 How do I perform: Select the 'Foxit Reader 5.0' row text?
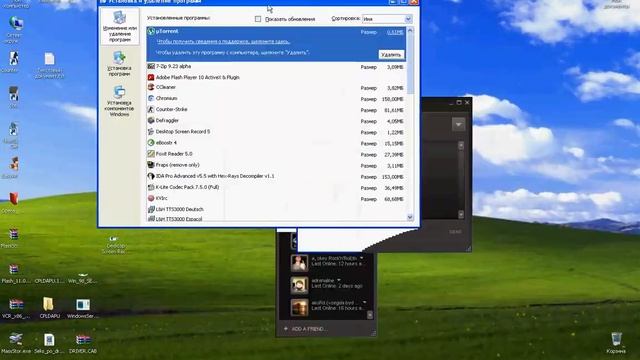point(174,154)
